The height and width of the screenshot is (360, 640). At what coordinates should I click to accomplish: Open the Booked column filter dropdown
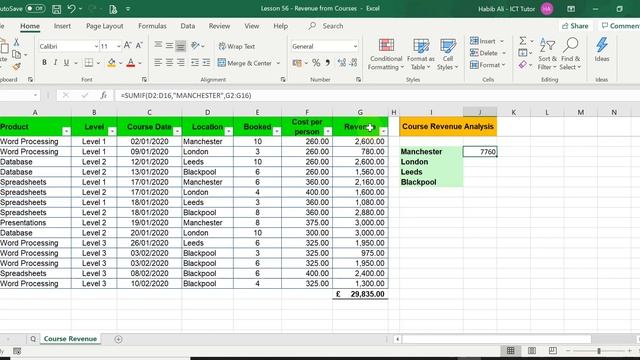click(x=277, y=131)
